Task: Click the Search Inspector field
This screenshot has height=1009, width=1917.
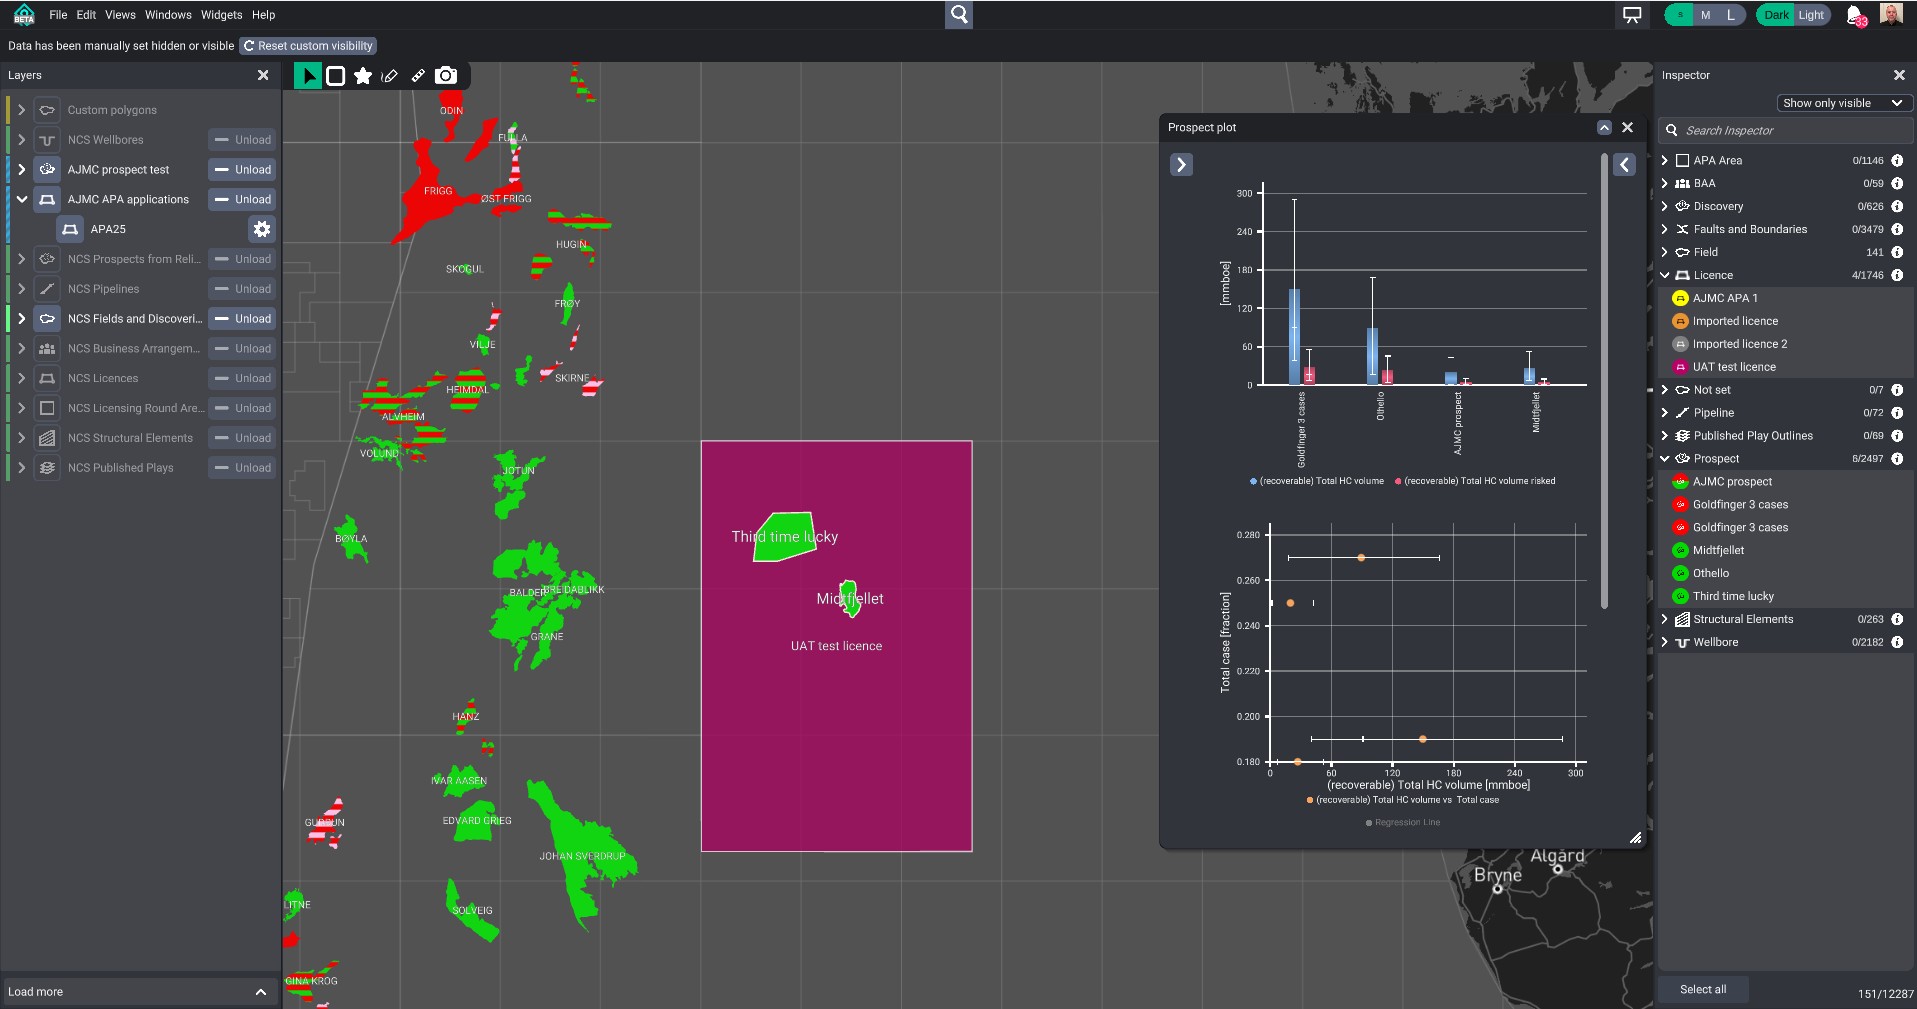Action: (1785, 131)
